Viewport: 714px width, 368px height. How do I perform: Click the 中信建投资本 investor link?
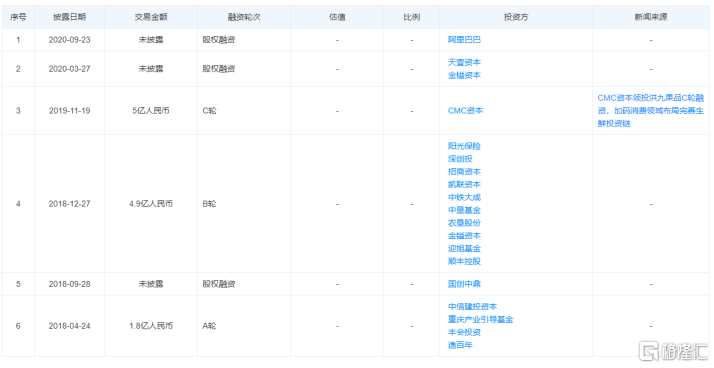472,307
